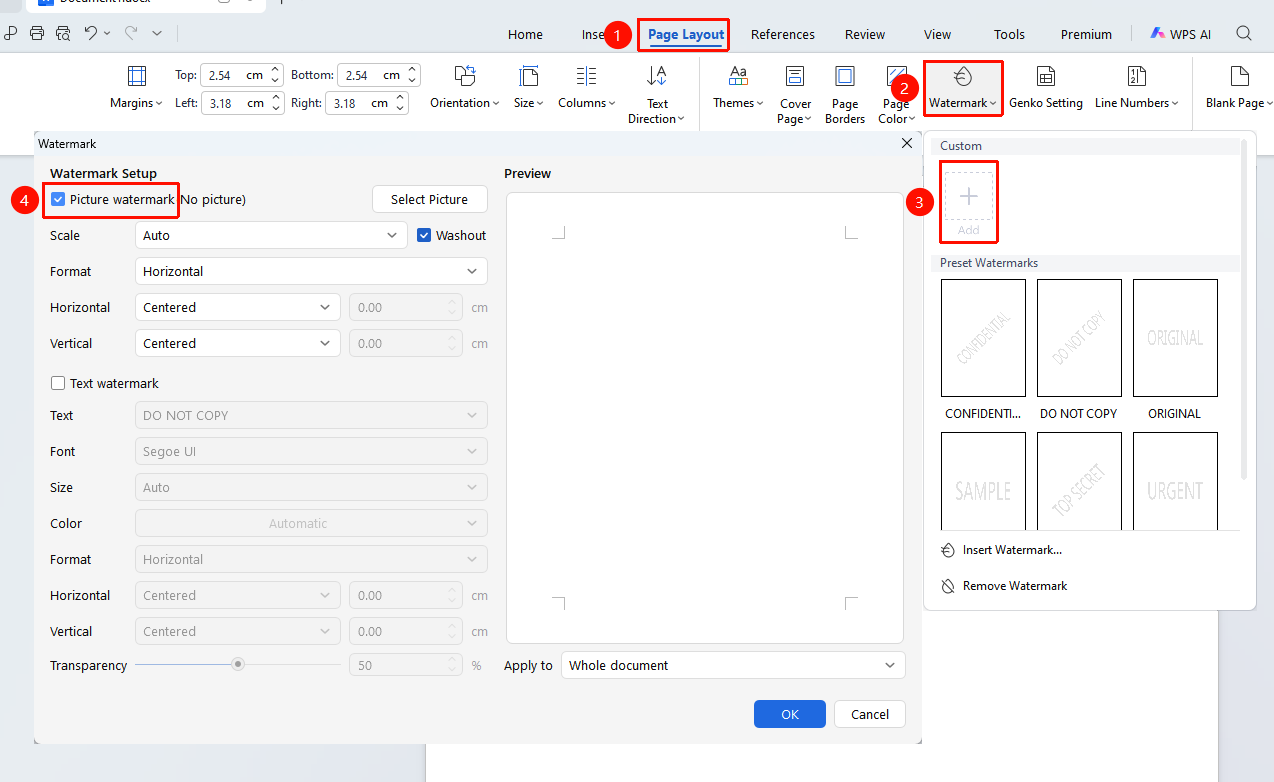Open the picture watermark Format dropdown
This screenshot has height=782, width=1274.
311,272
